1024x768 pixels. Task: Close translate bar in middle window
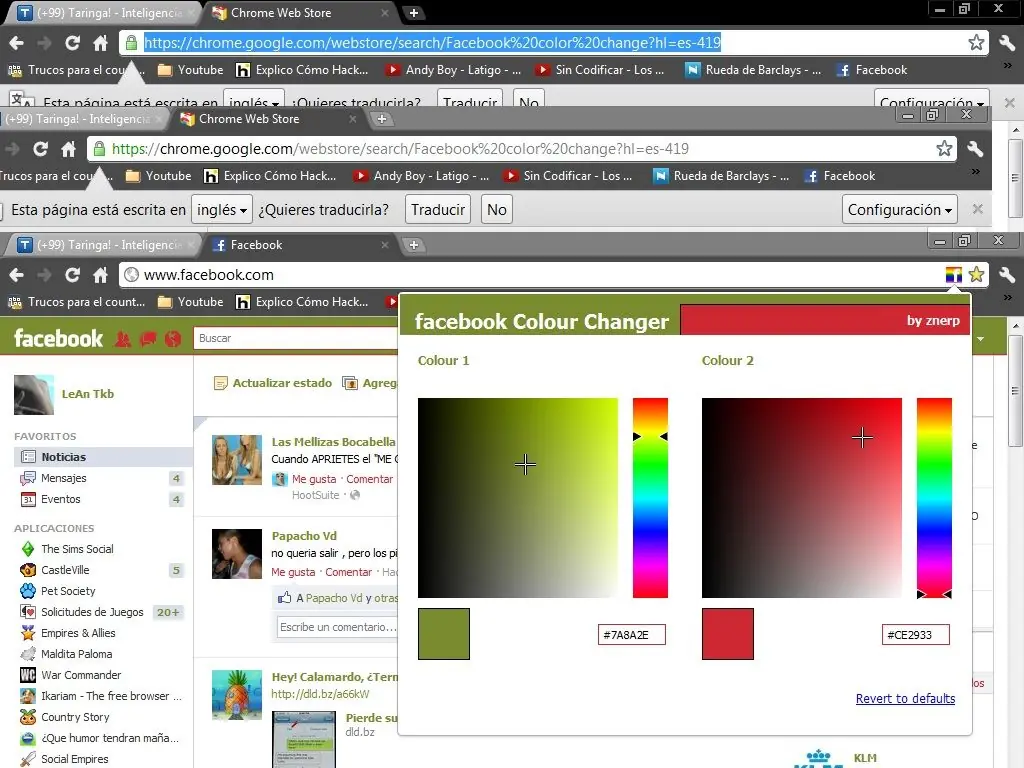coord(978,209)
